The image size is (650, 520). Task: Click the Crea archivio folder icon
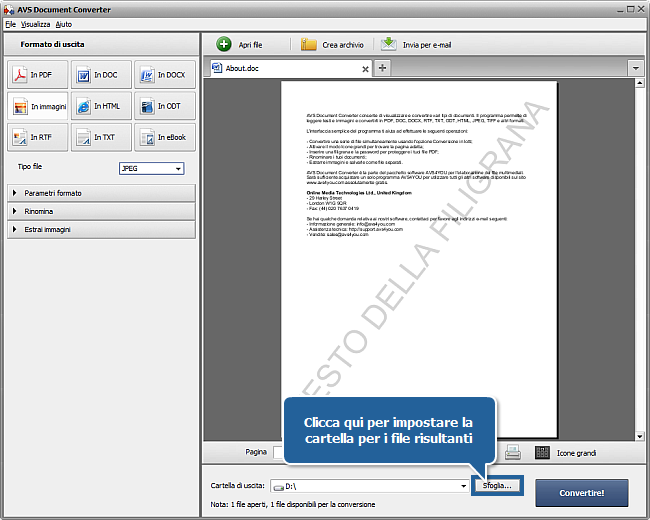pos(308,44)
